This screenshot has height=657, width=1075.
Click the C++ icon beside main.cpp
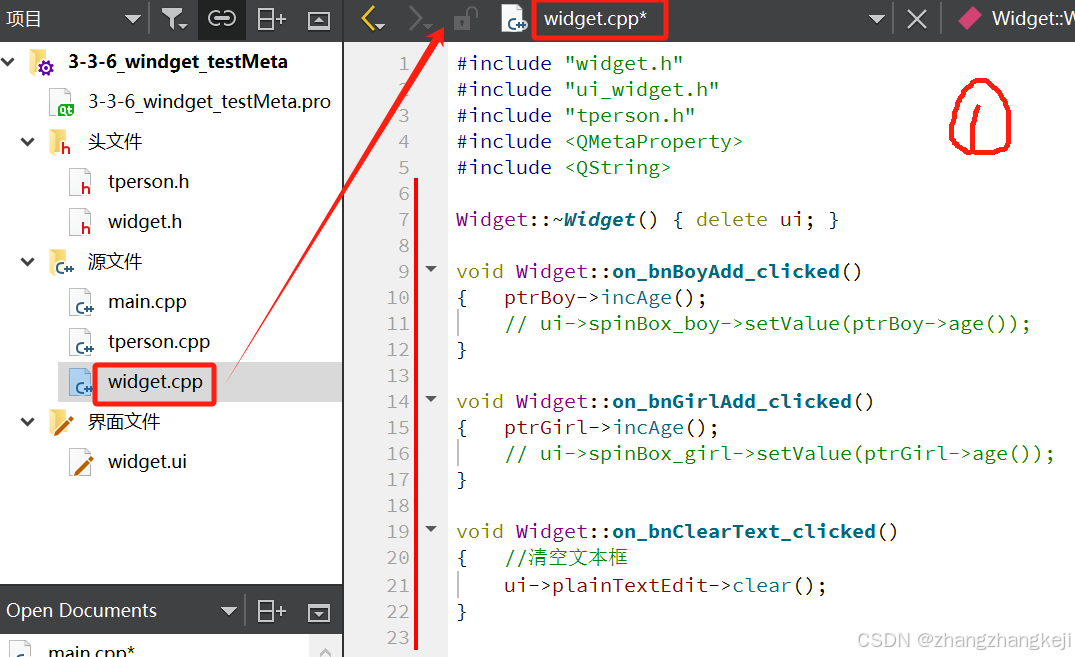pyautogui.click(x=81, y=302)
